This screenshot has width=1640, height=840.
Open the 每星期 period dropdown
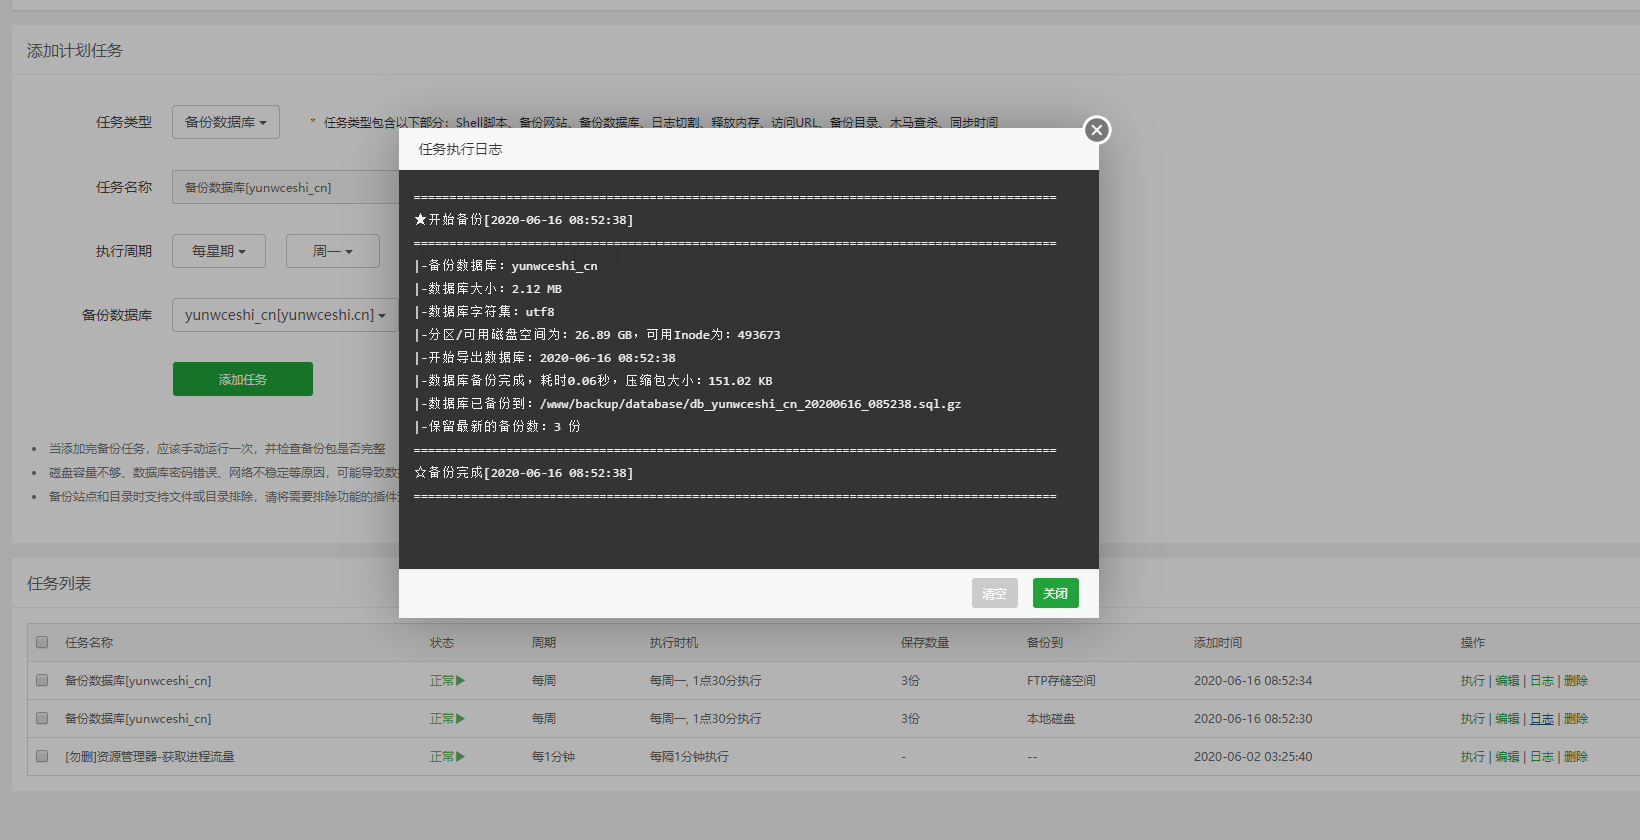219,251
